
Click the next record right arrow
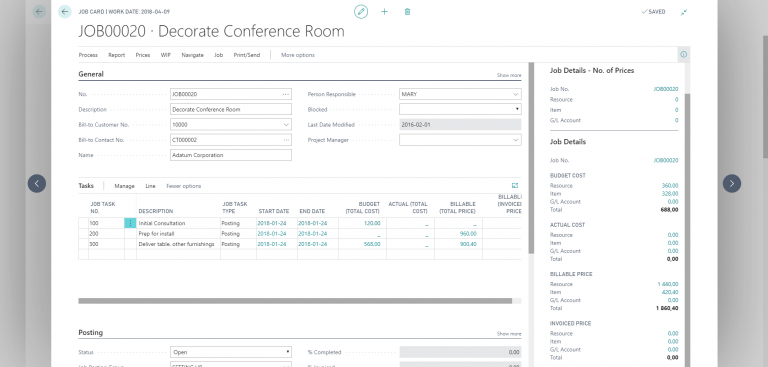pyautogui.click(x=732, y=184)
